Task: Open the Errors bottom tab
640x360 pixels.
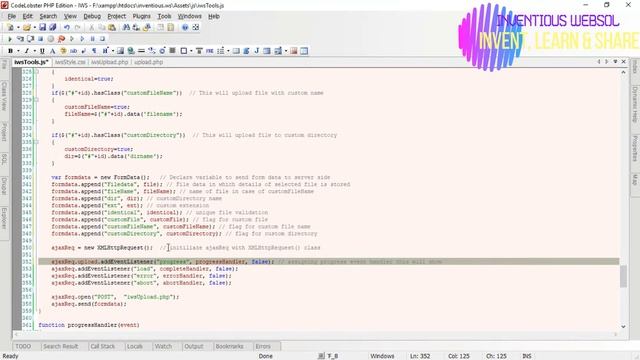Action: pos(263,346)
